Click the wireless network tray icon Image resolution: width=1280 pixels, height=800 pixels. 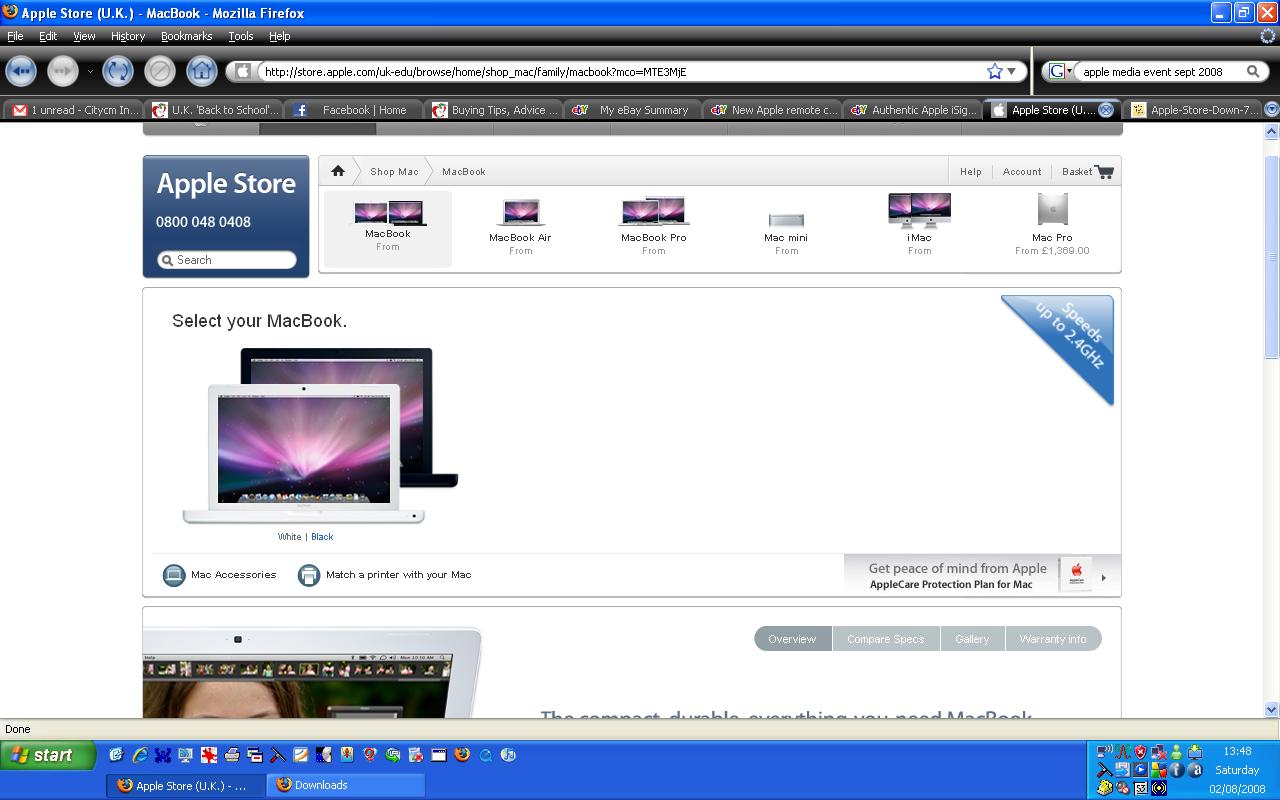tap(1104, 752)
